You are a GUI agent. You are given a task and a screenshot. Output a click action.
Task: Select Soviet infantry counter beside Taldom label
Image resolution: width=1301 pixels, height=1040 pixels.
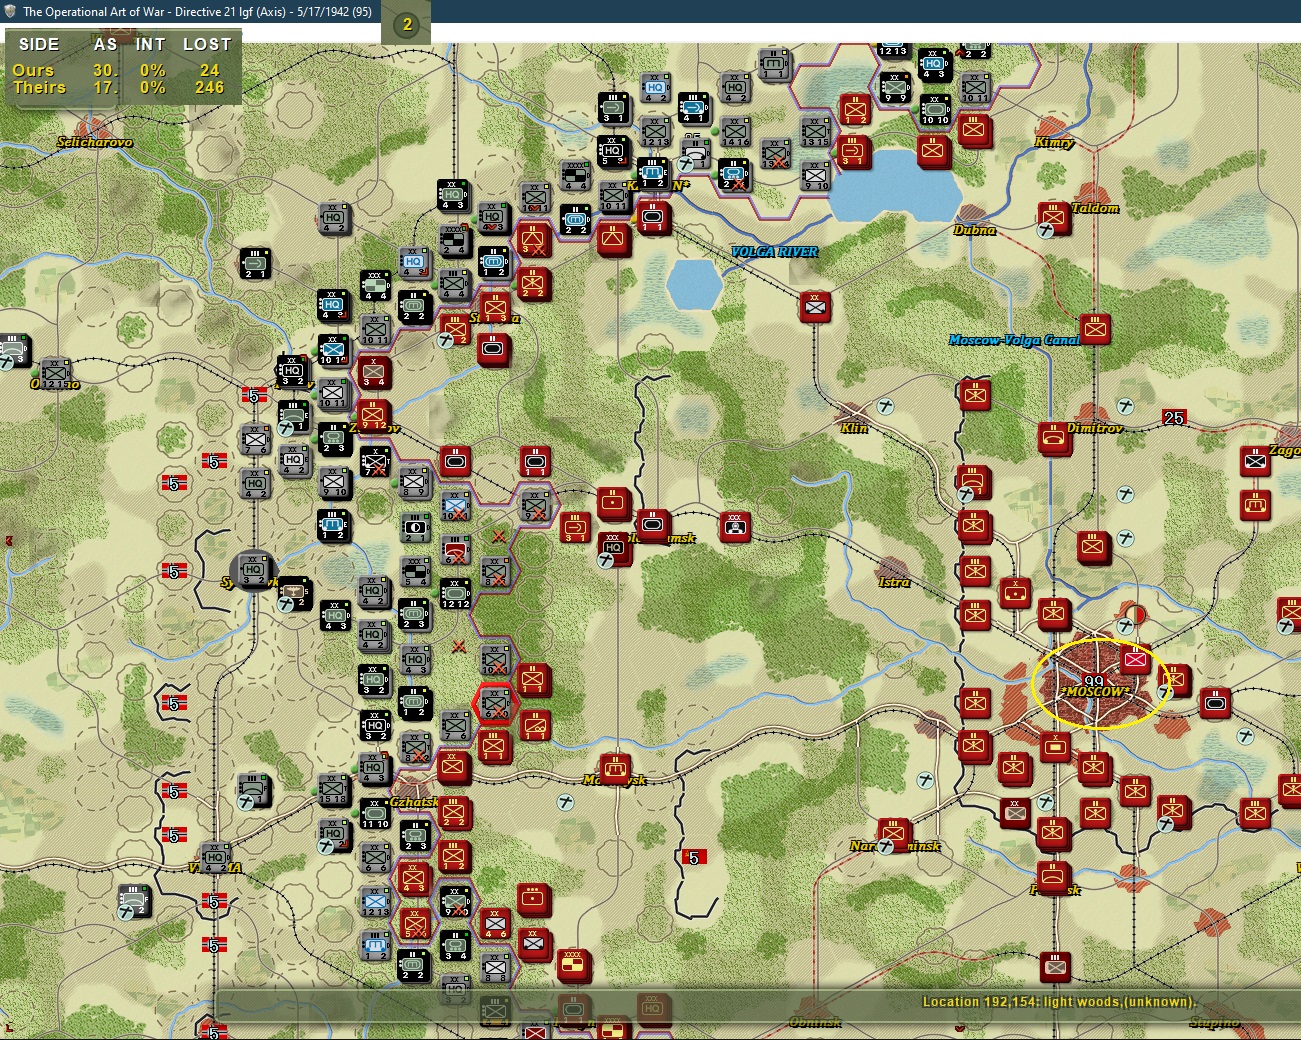(x=1053, y=216)
